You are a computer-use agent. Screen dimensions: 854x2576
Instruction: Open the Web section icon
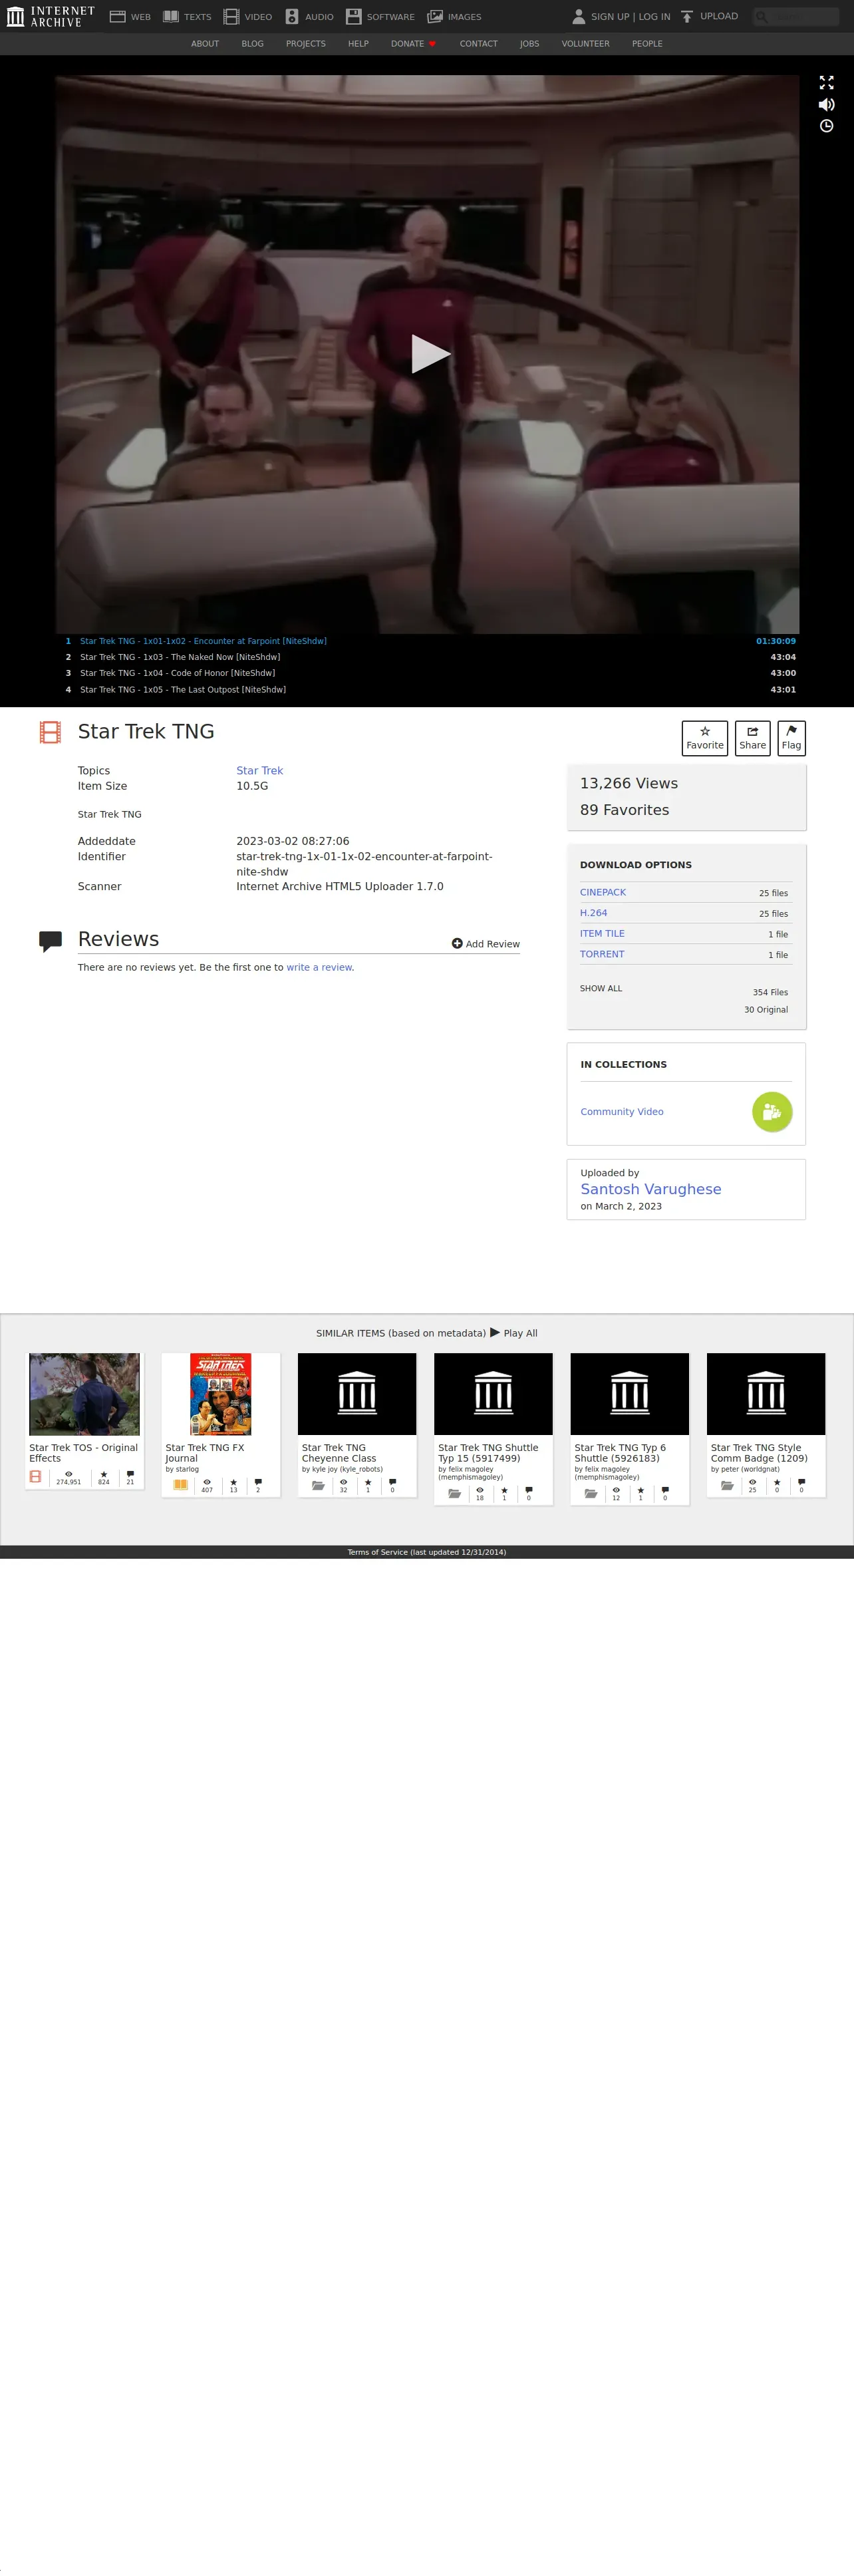pyautogui.click(x=117, y=16)
